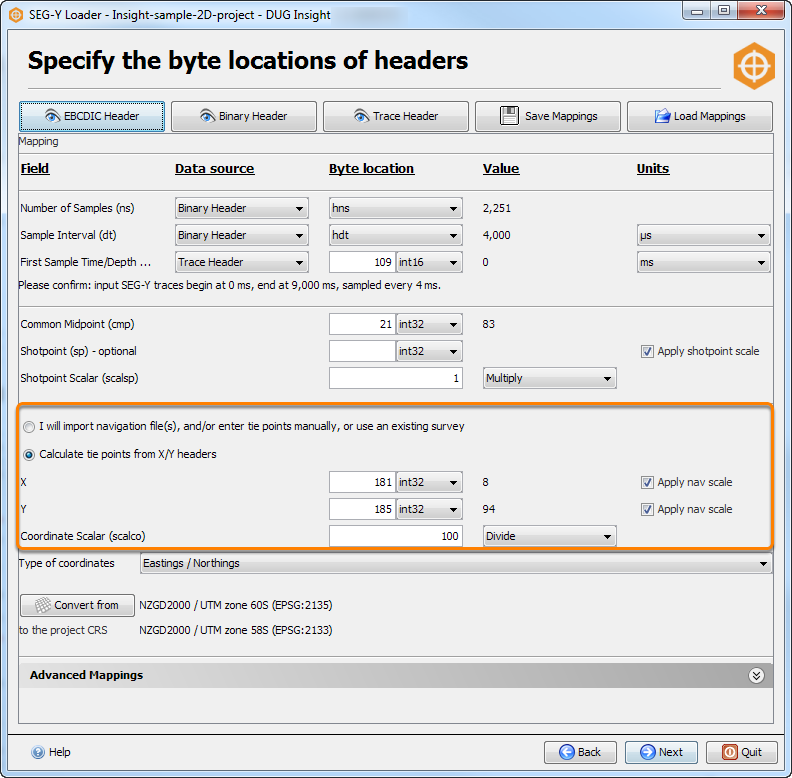This screenshot has height=778, width=792.
Task: Select import navigation files radio option
Action: pos(29,427)
